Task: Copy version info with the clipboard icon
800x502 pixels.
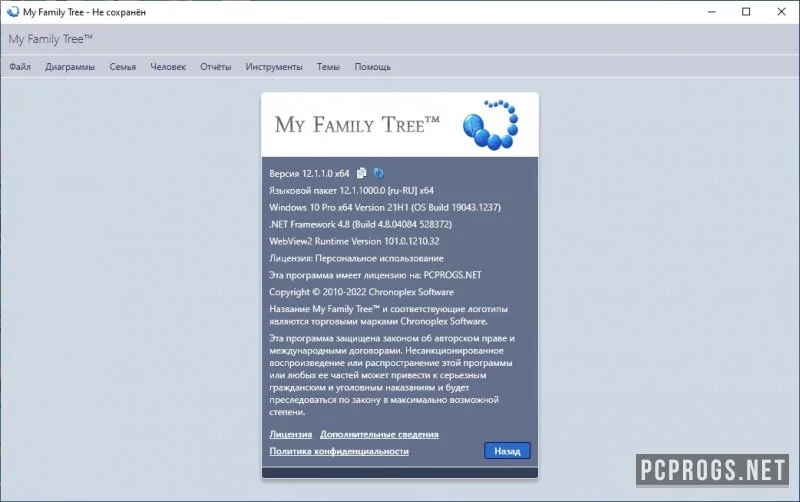Action: pyautogui.click(x=361, y=173)
